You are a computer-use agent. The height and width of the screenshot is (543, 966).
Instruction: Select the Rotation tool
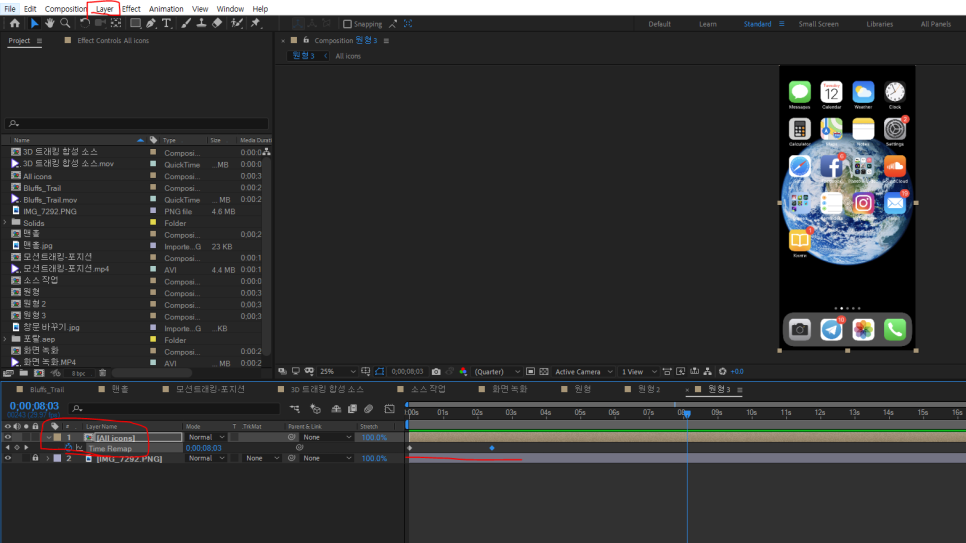[84, 23]
